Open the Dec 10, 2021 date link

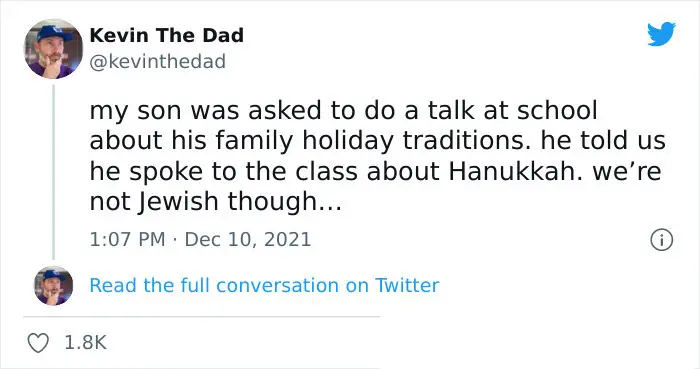click(x=248, y=239)
